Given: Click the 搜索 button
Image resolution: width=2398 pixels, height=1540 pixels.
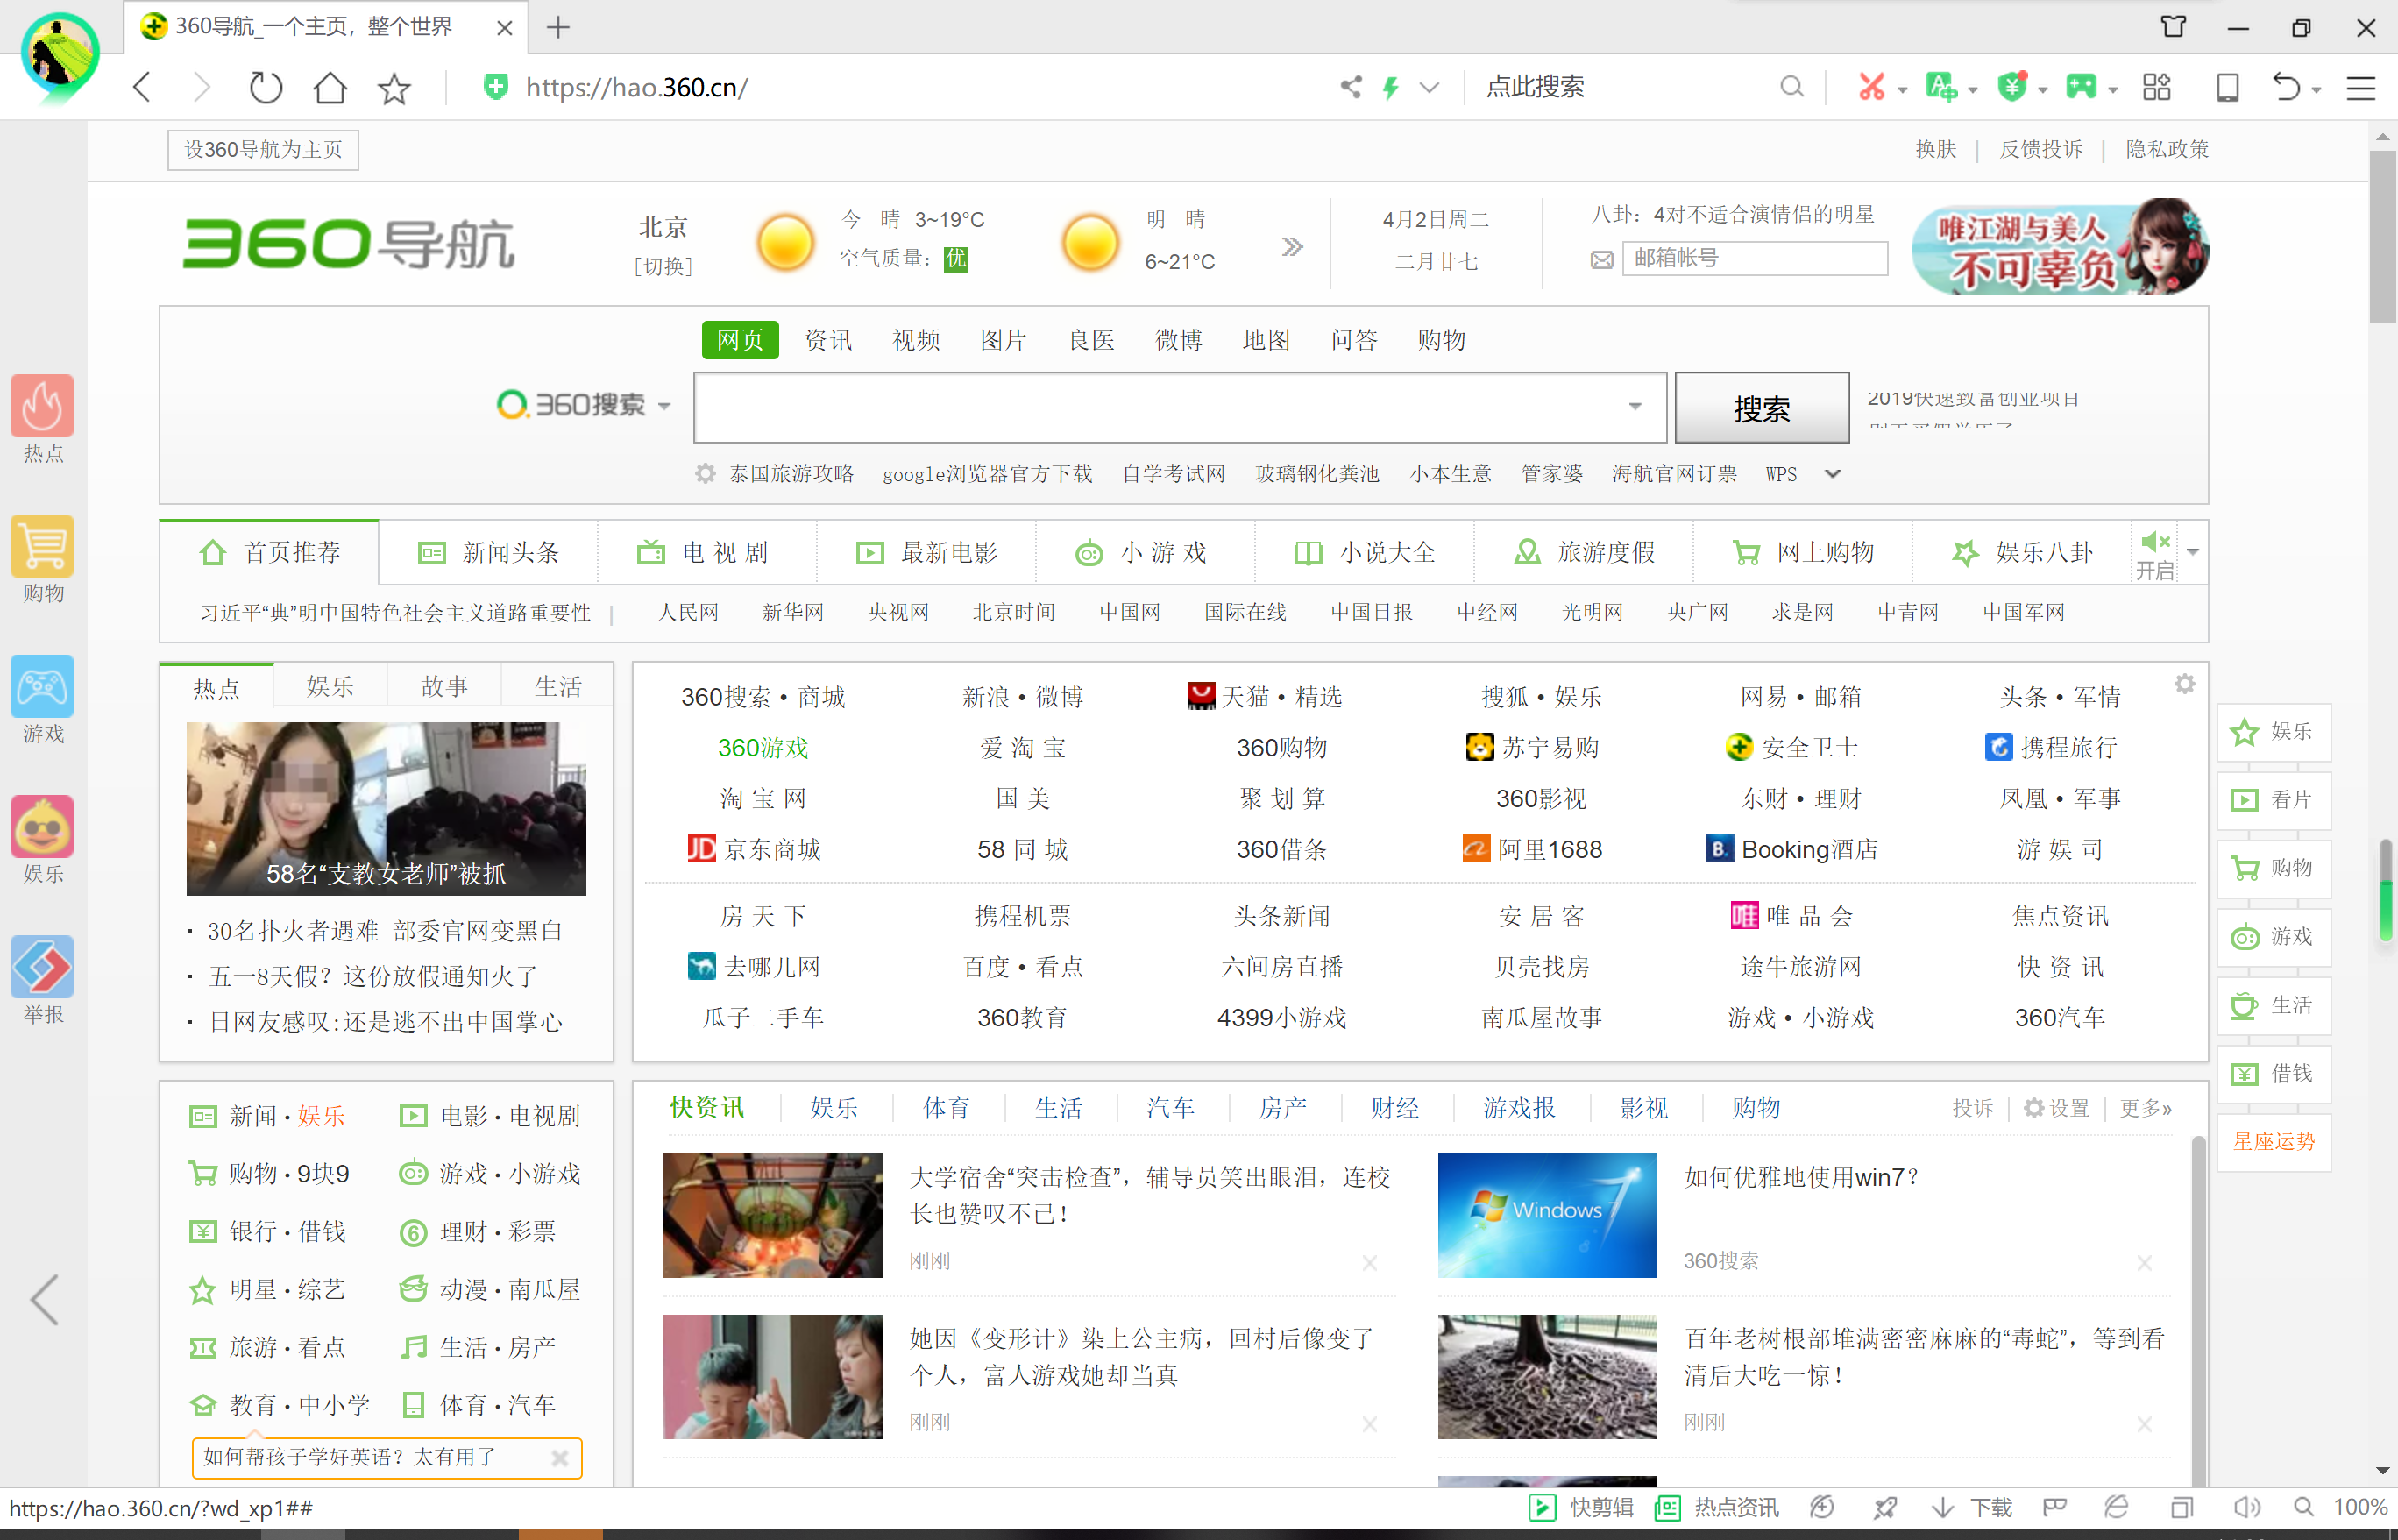Looking at the screenshot, I should pyautogui.click(x=1762, y=408).
